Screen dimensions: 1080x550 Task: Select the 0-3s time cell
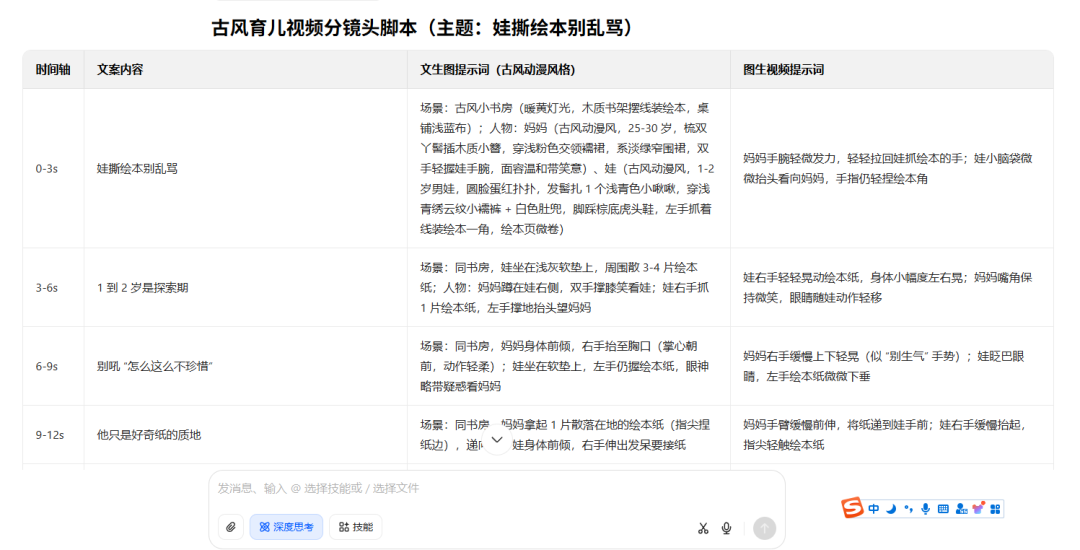(x=53, y=169)
